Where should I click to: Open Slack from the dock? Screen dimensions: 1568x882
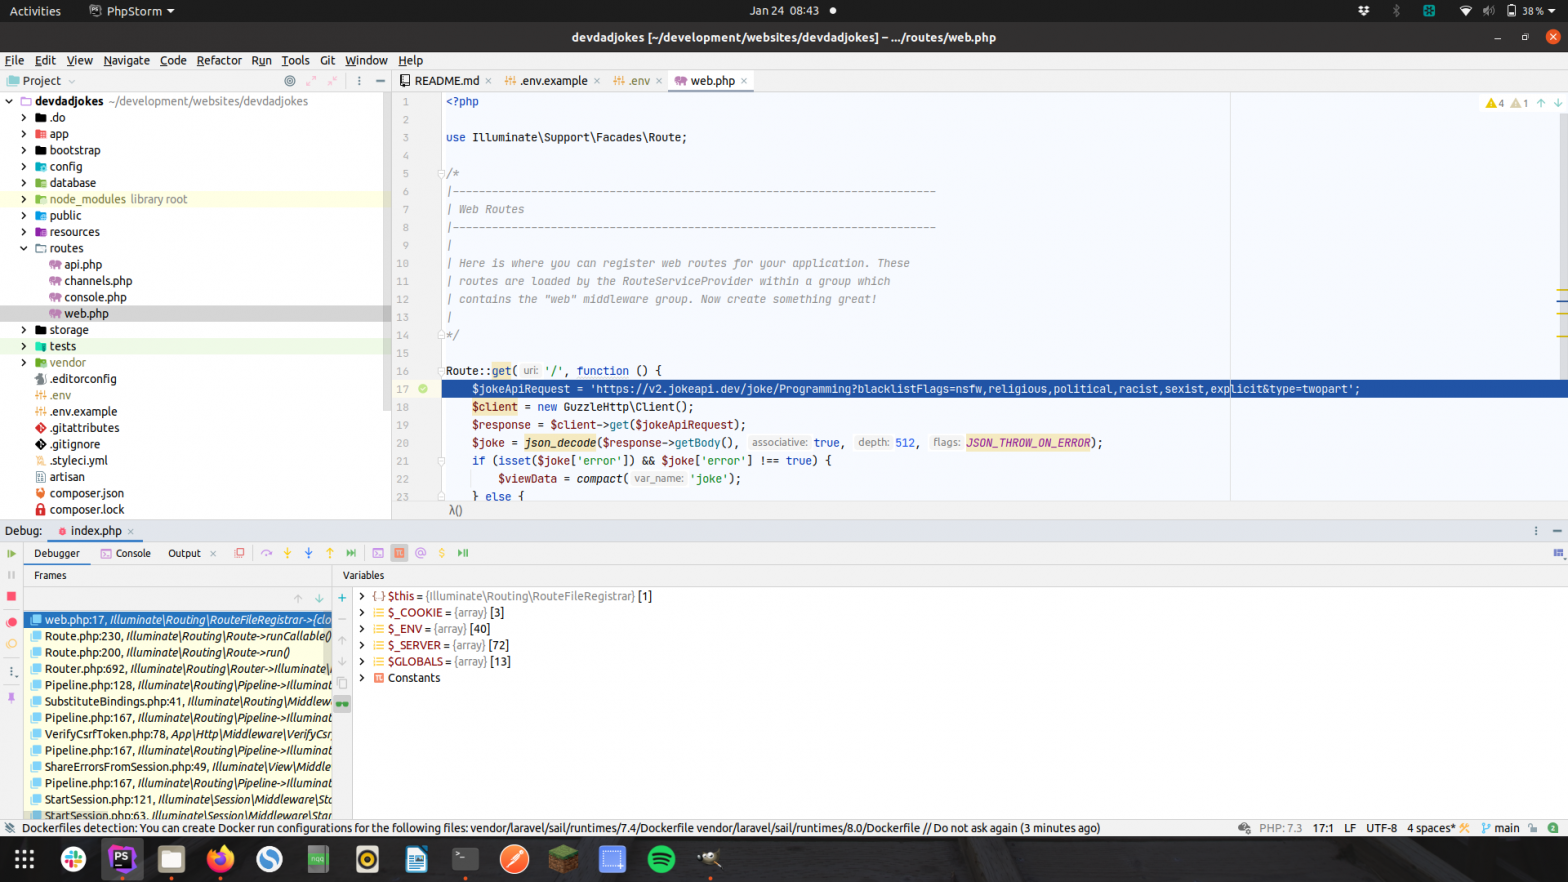pos(73,859)
